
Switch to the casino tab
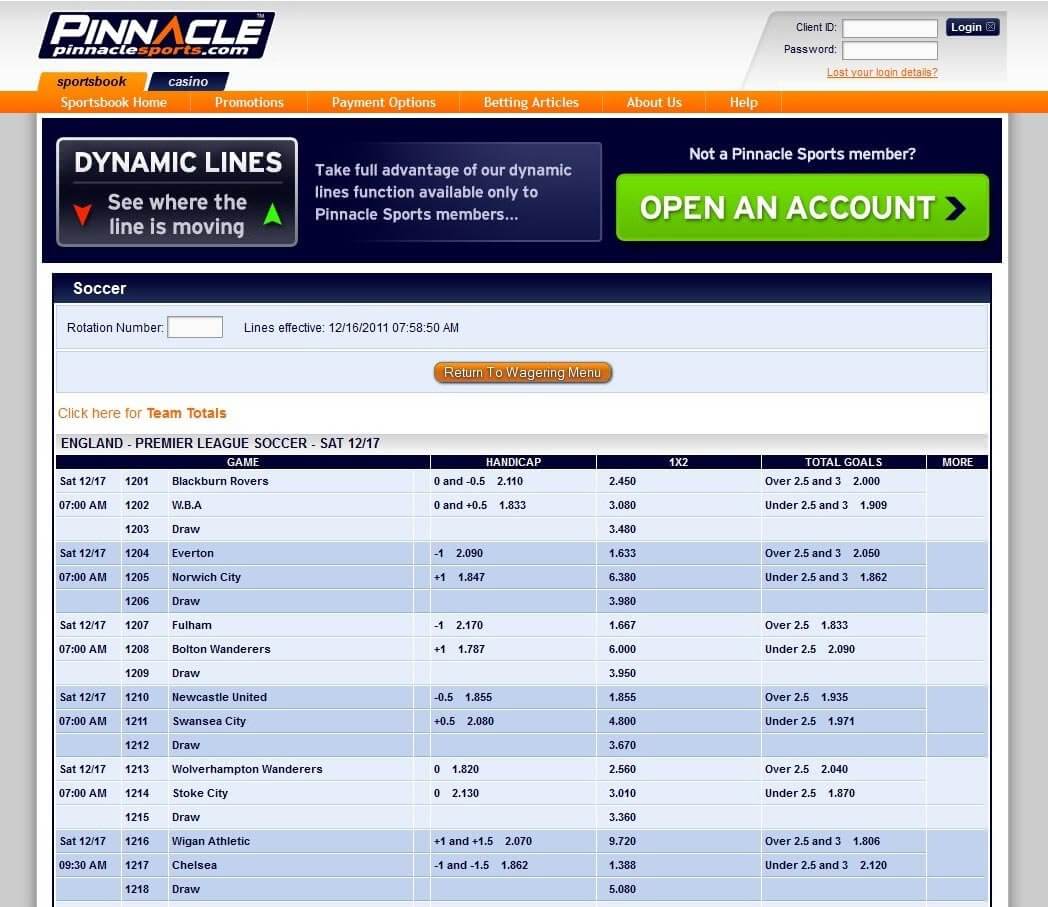[x=188, y=82]
